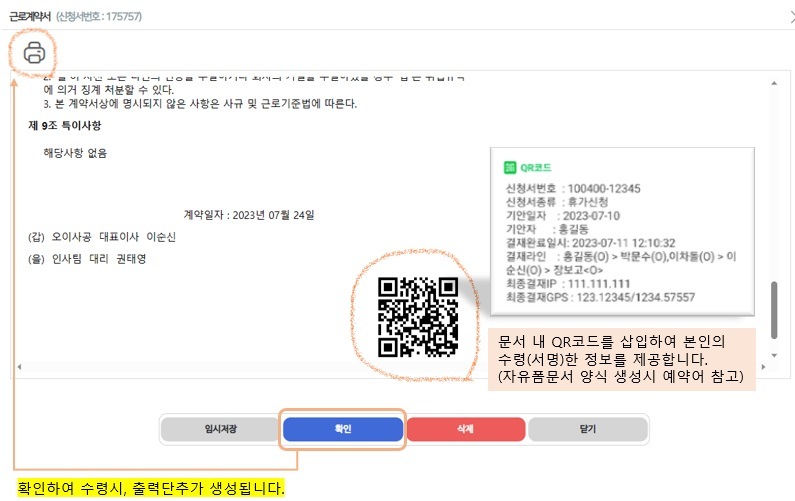Click the QR code image in the document
The width and height of the screenshot is (795, 501).
tap(418, 317)
